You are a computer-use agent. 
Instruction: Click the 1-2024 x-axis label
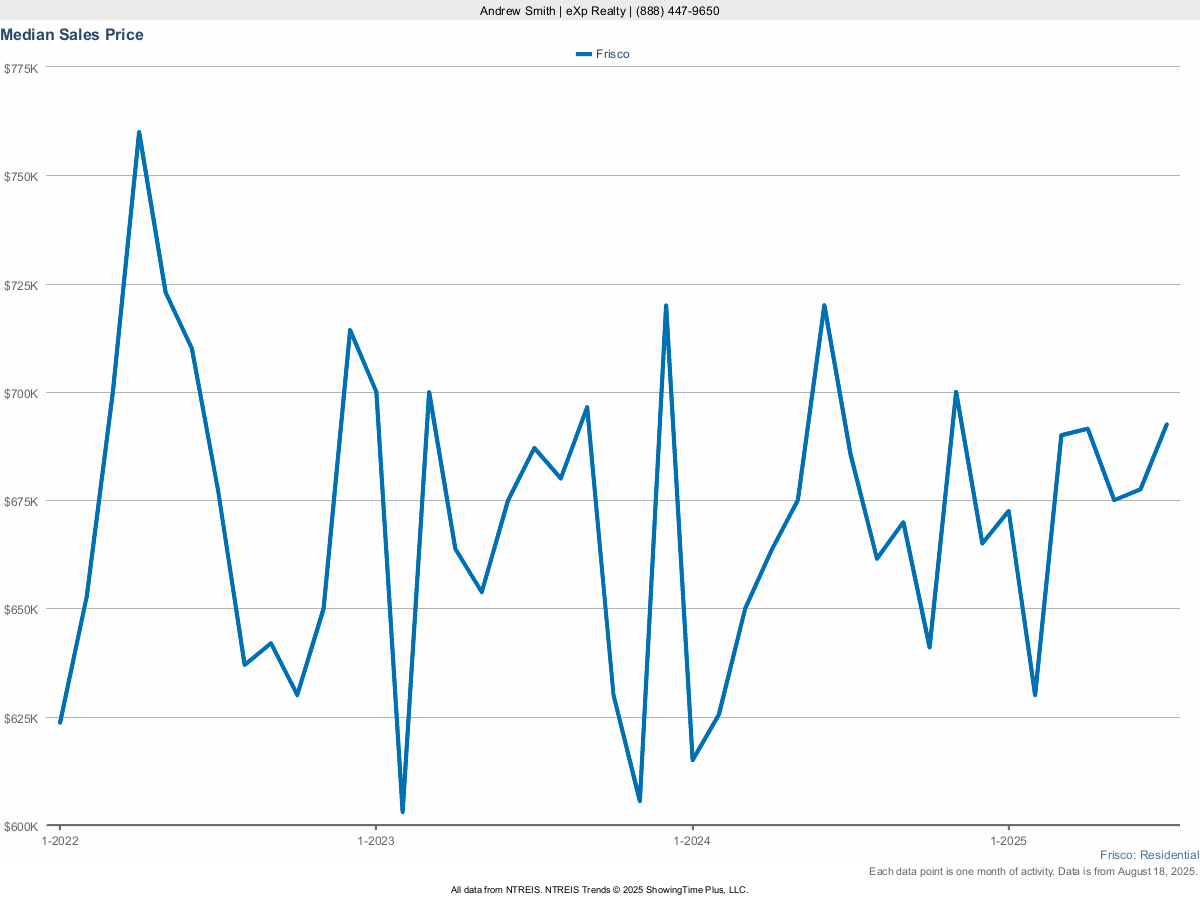point(692,841)
